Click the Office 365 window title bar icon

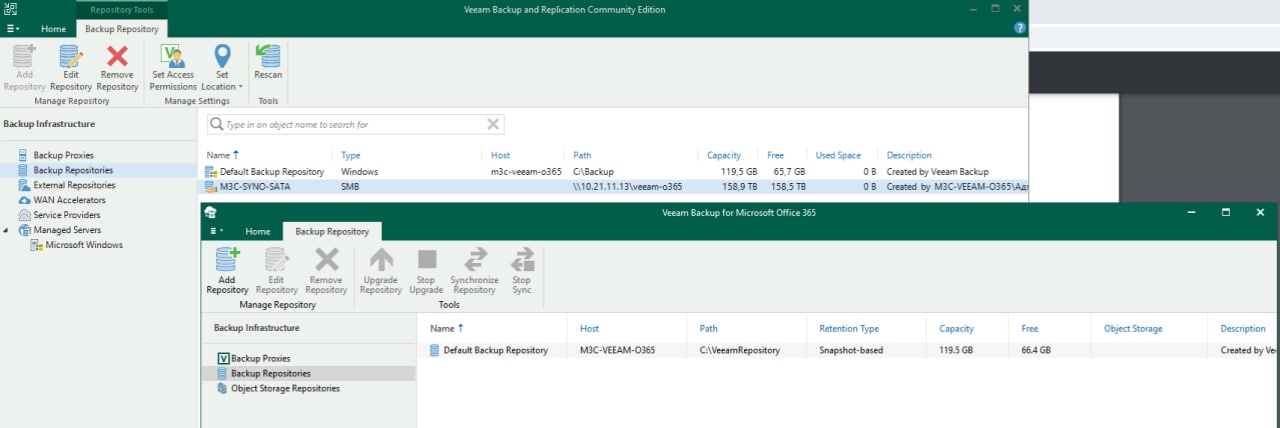[x=211, y=212]
